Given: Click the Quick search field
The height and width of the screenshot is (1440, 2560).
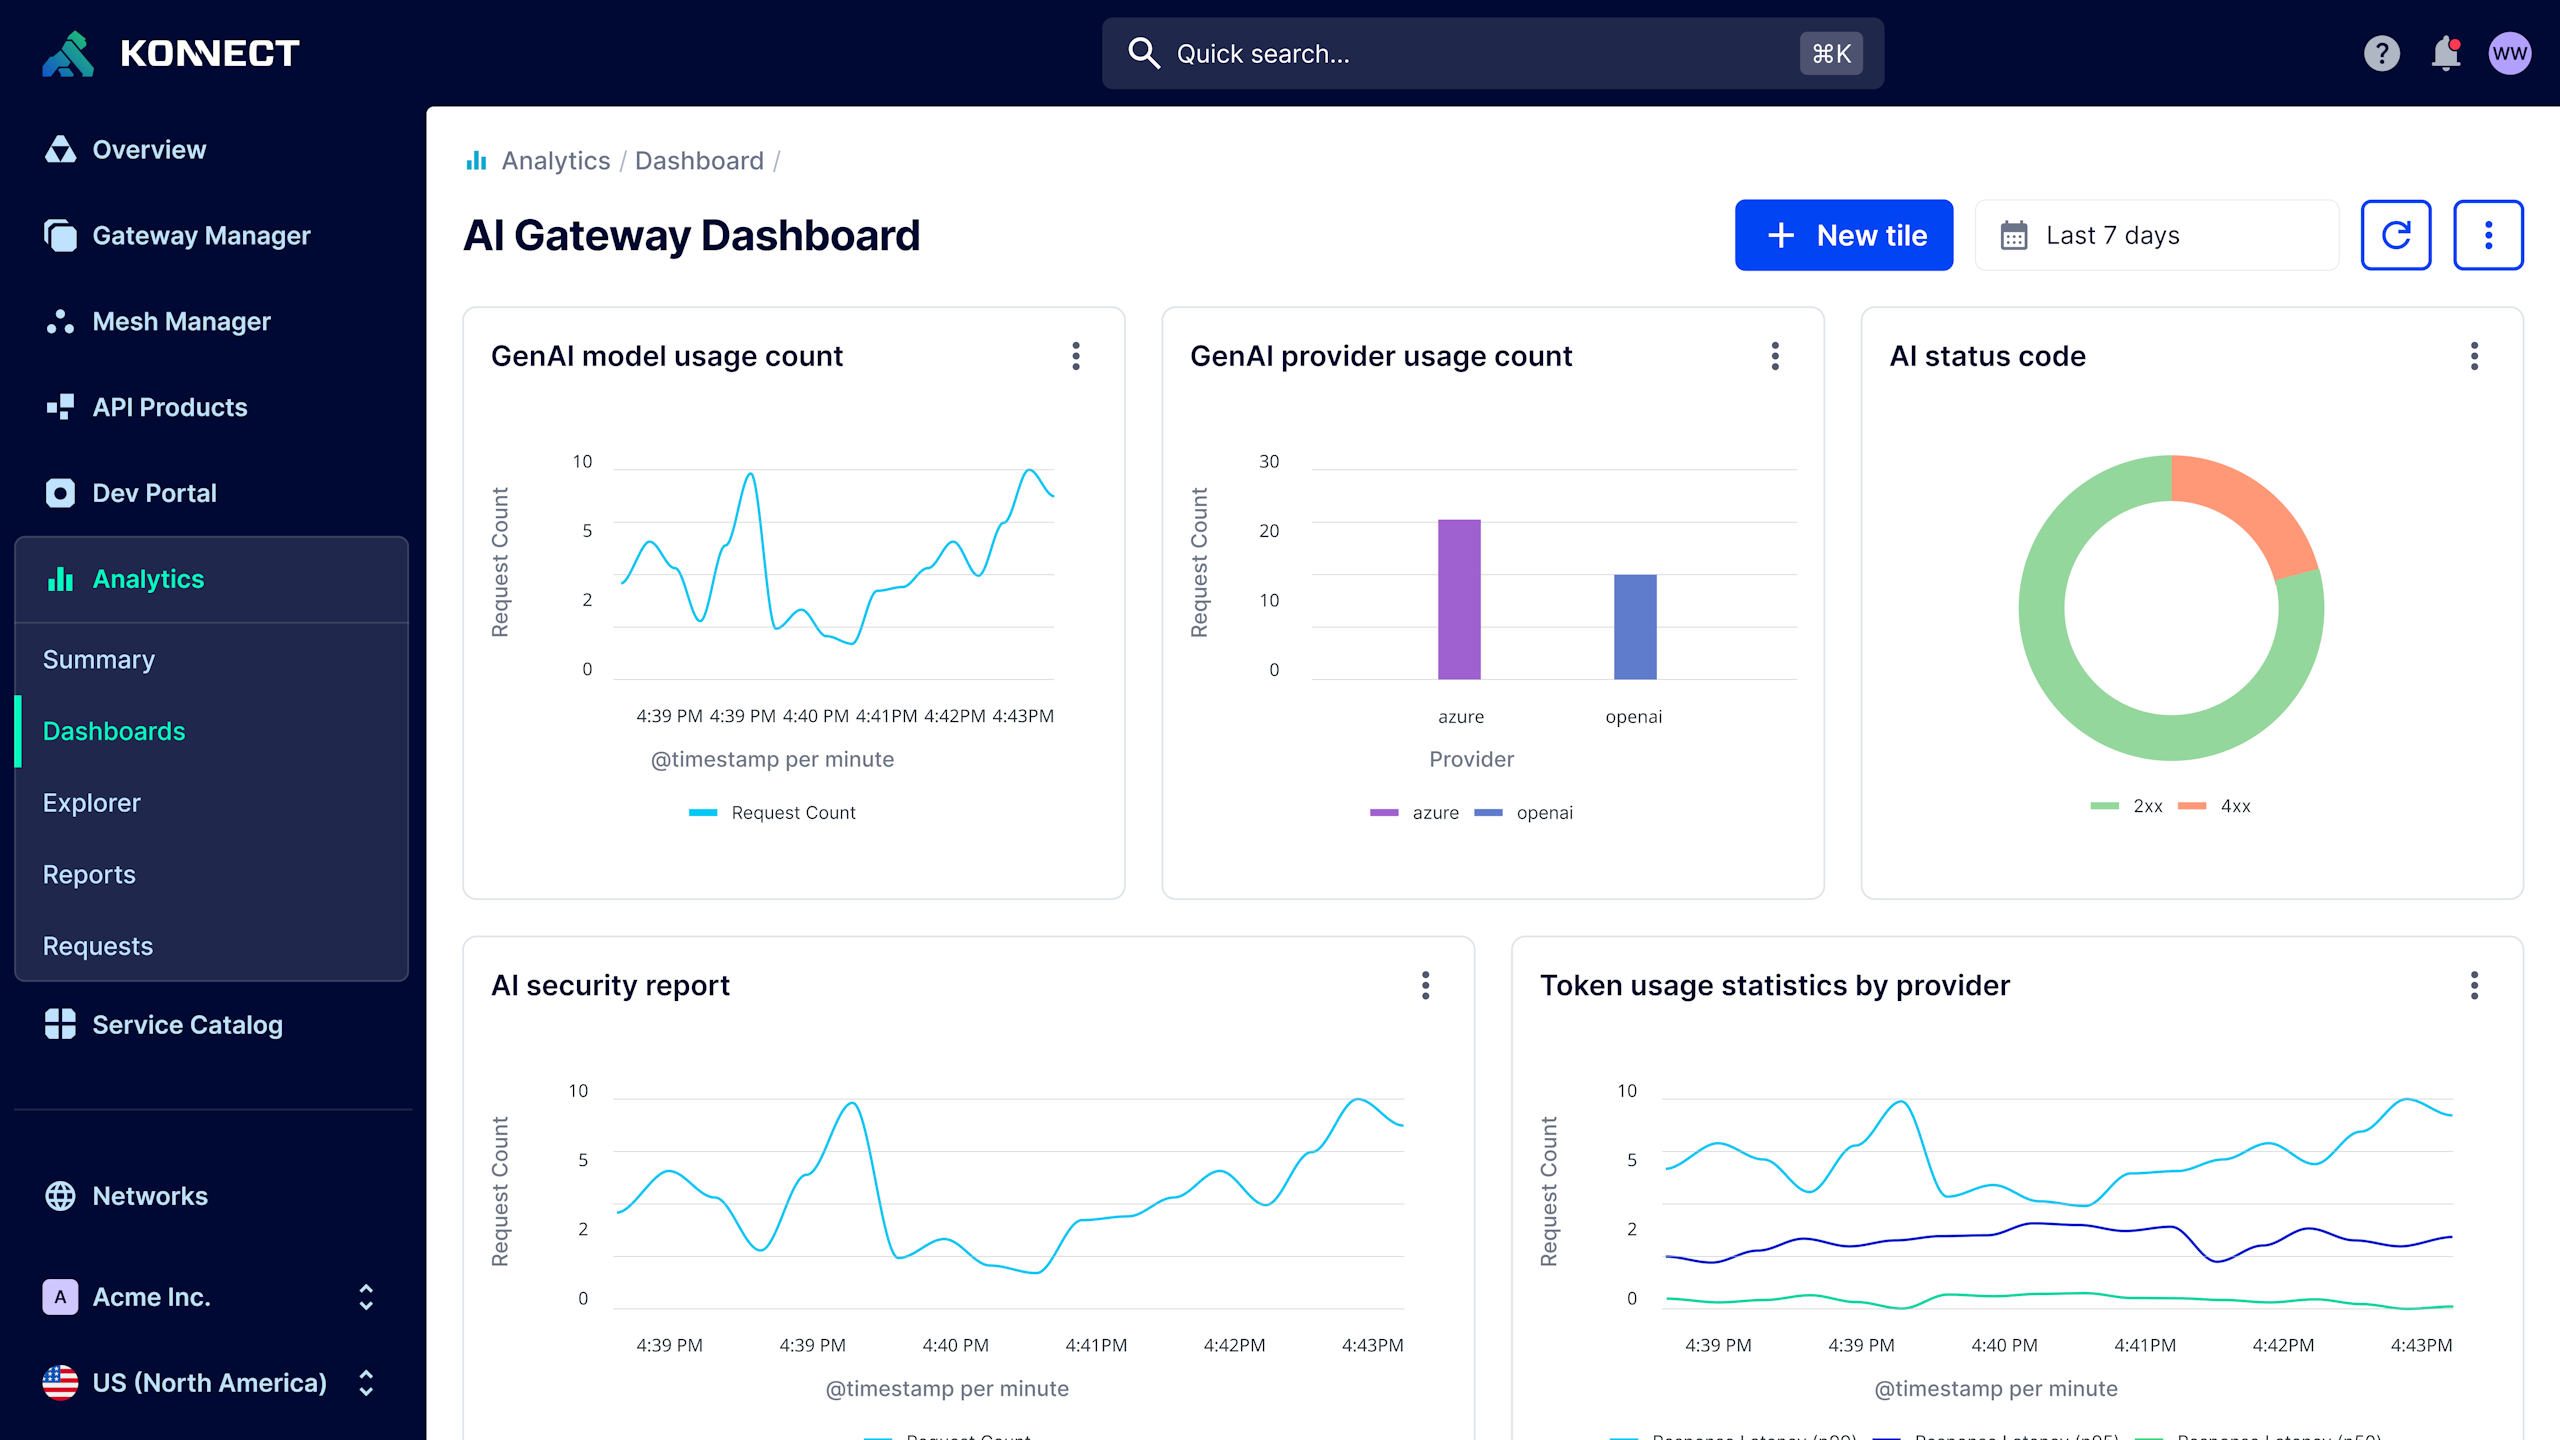Looking at the screenshot, I should point(1491,53).
